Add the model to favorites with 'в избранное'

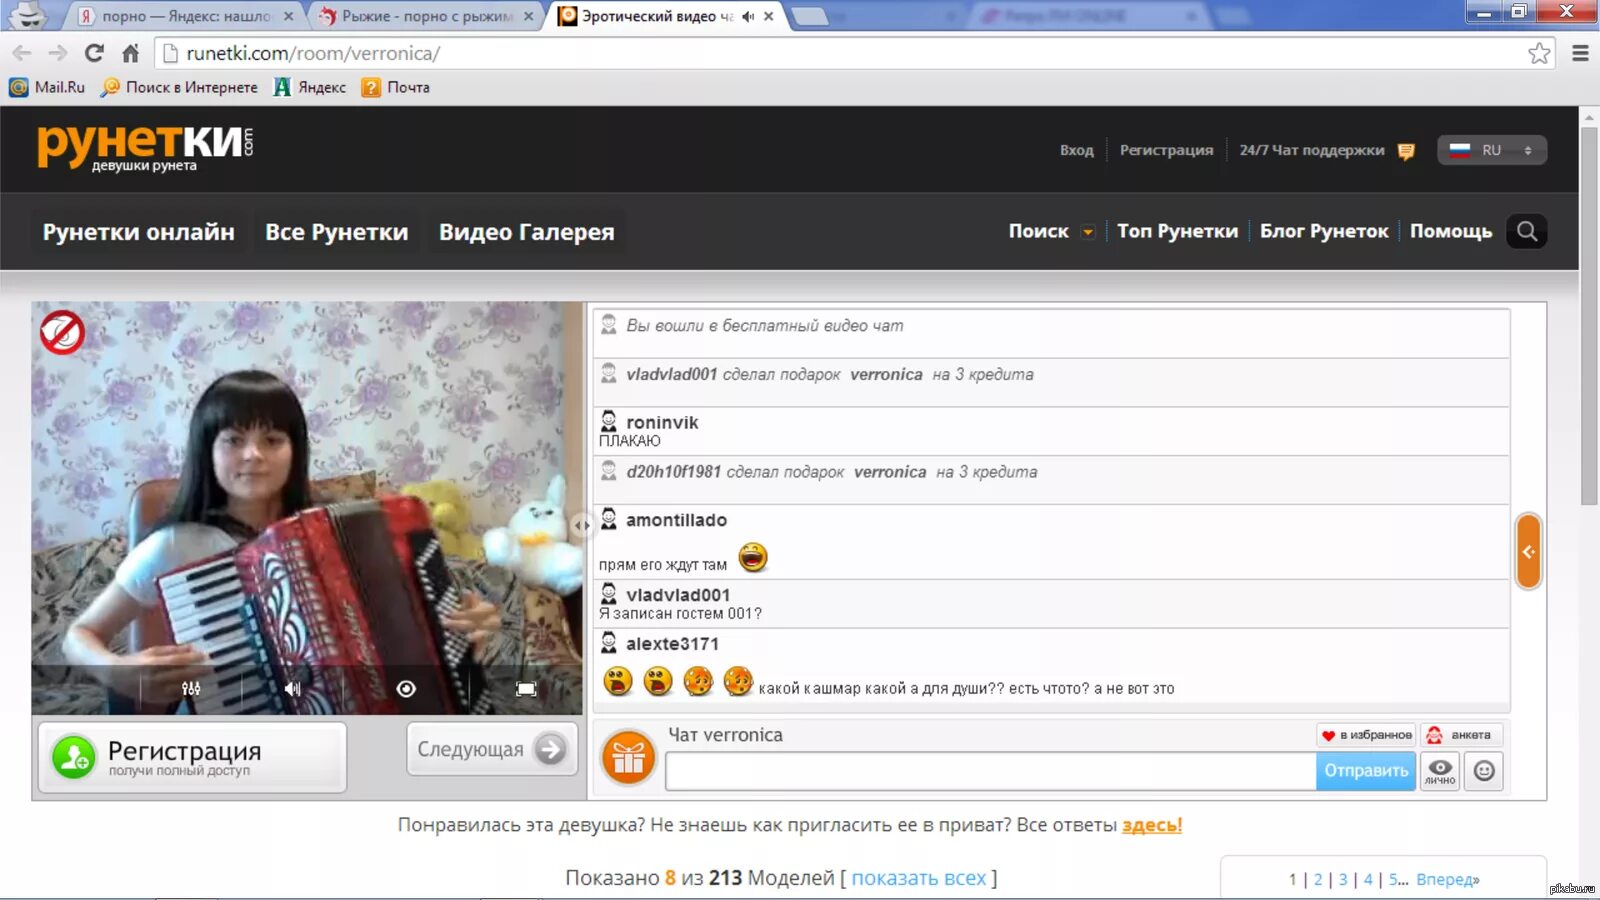click(x=1366, y=735)
